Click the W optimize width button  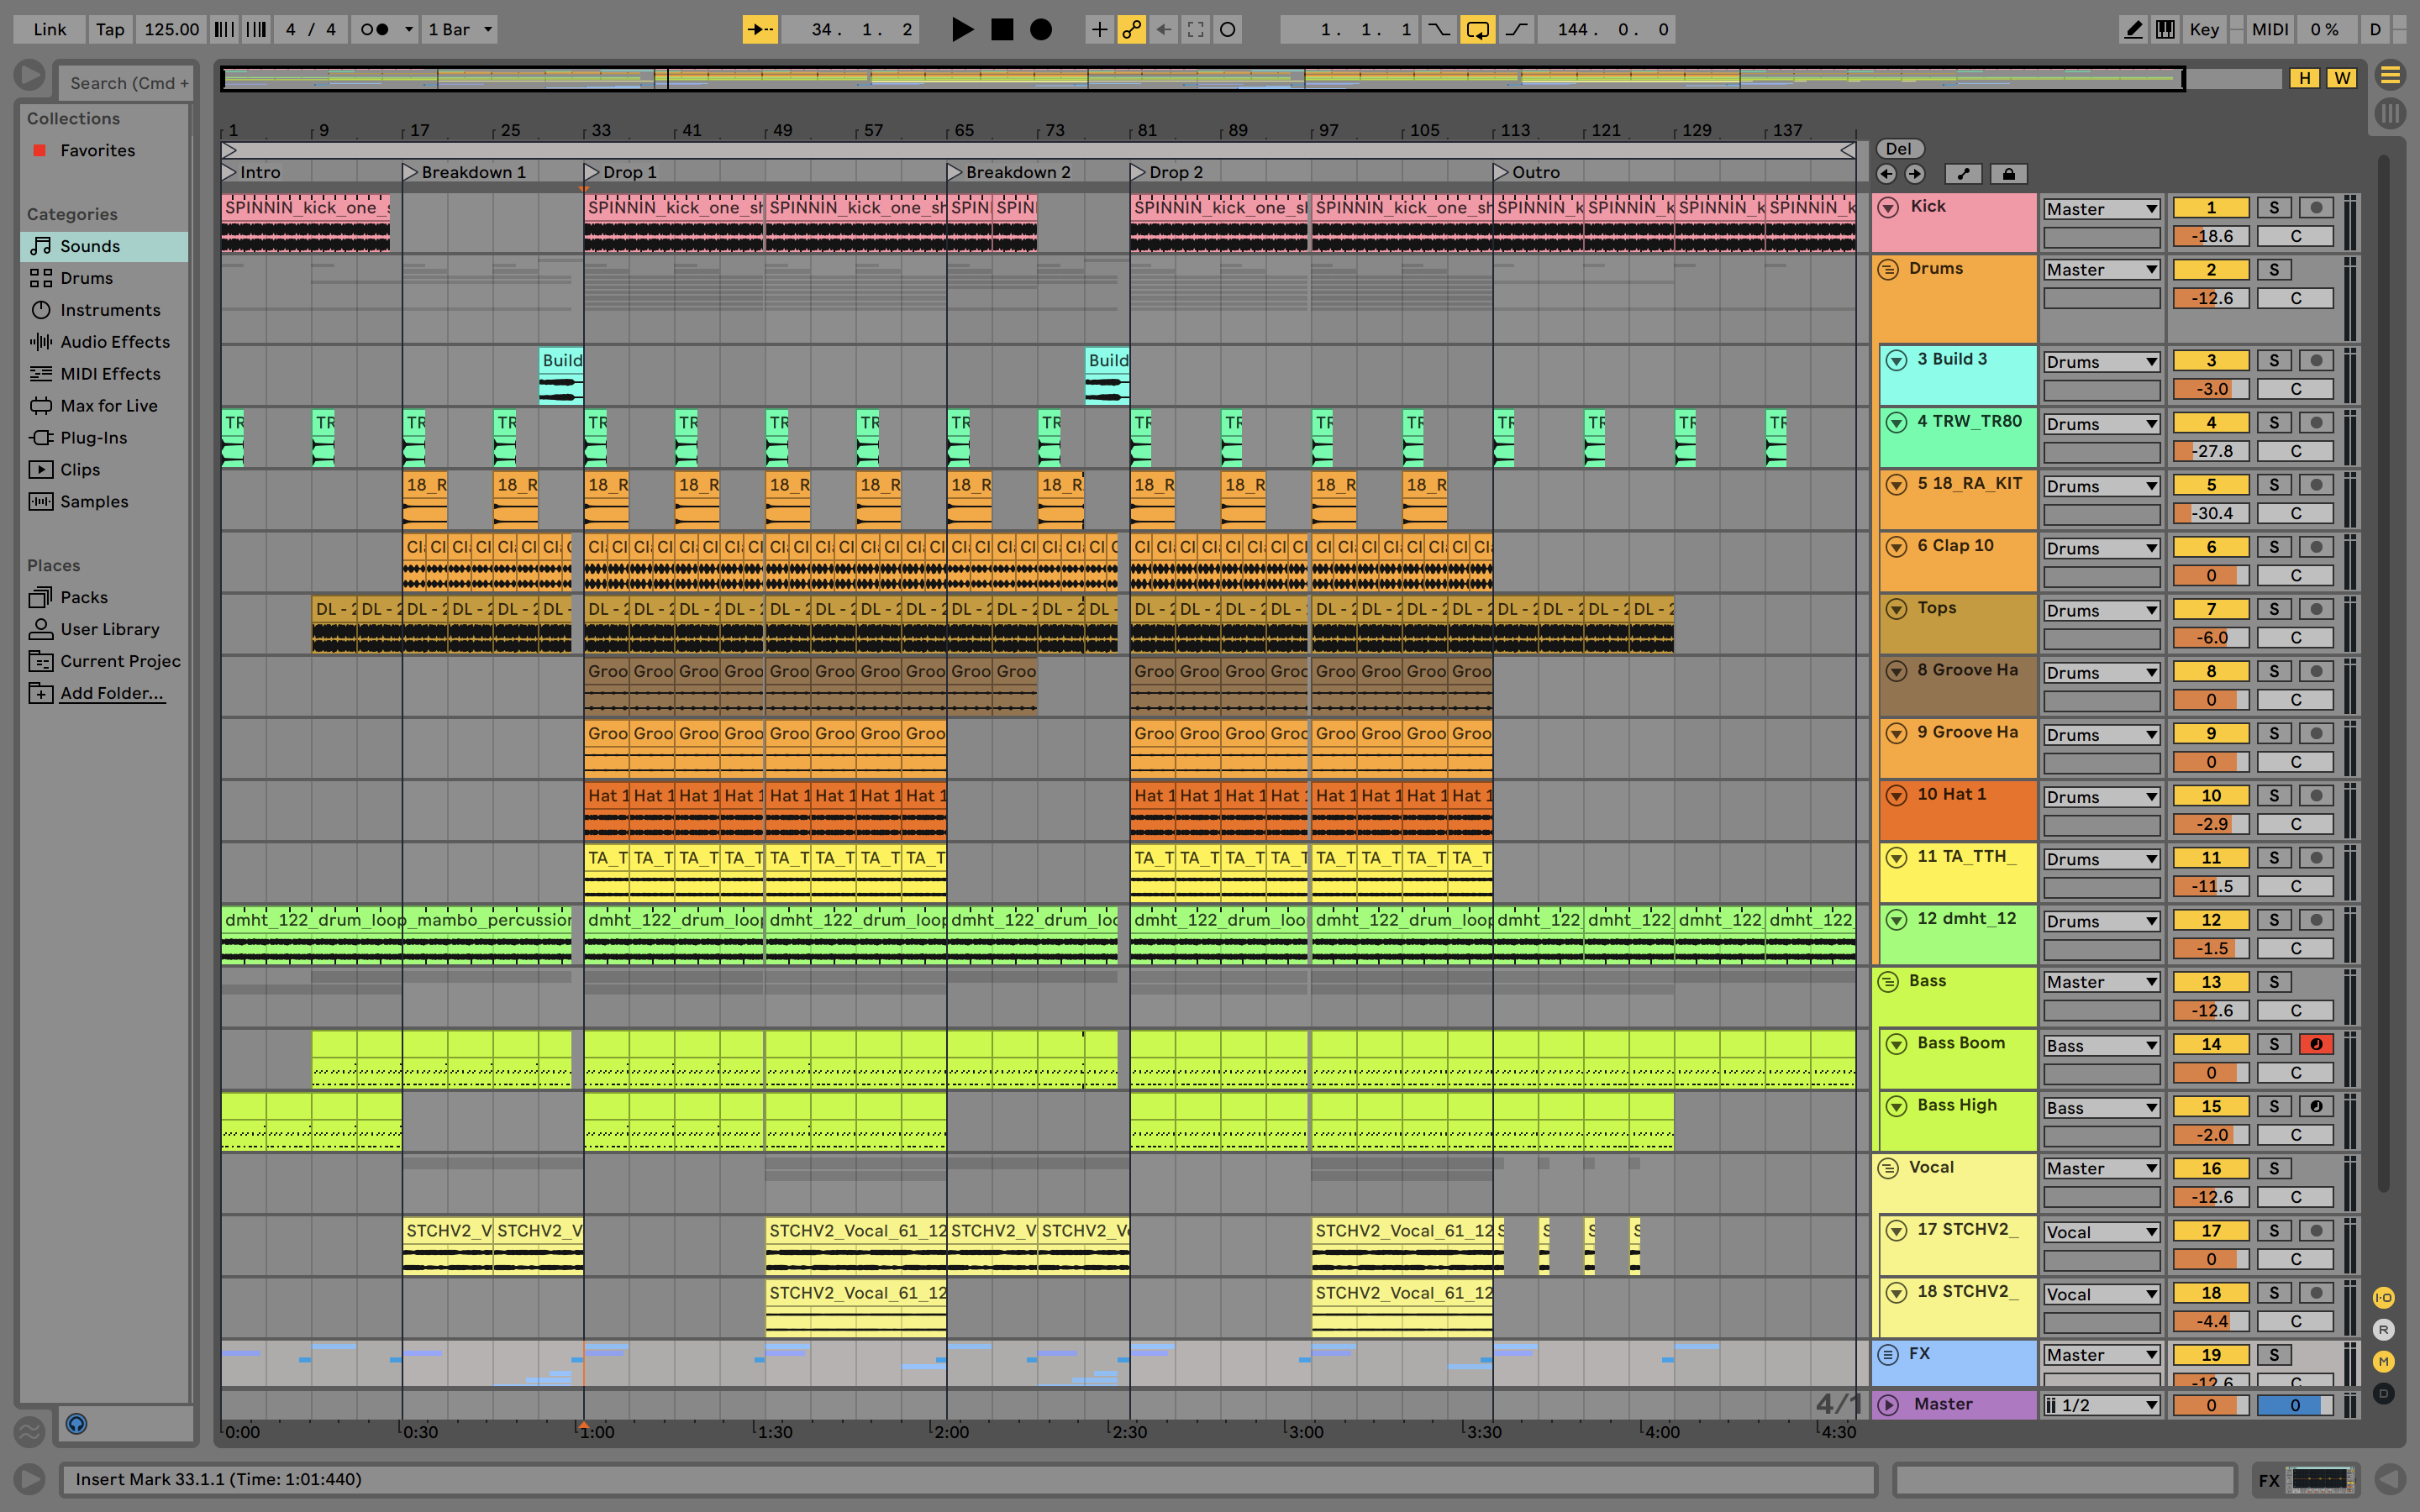pyautogui.click(x=2342, y=78)
